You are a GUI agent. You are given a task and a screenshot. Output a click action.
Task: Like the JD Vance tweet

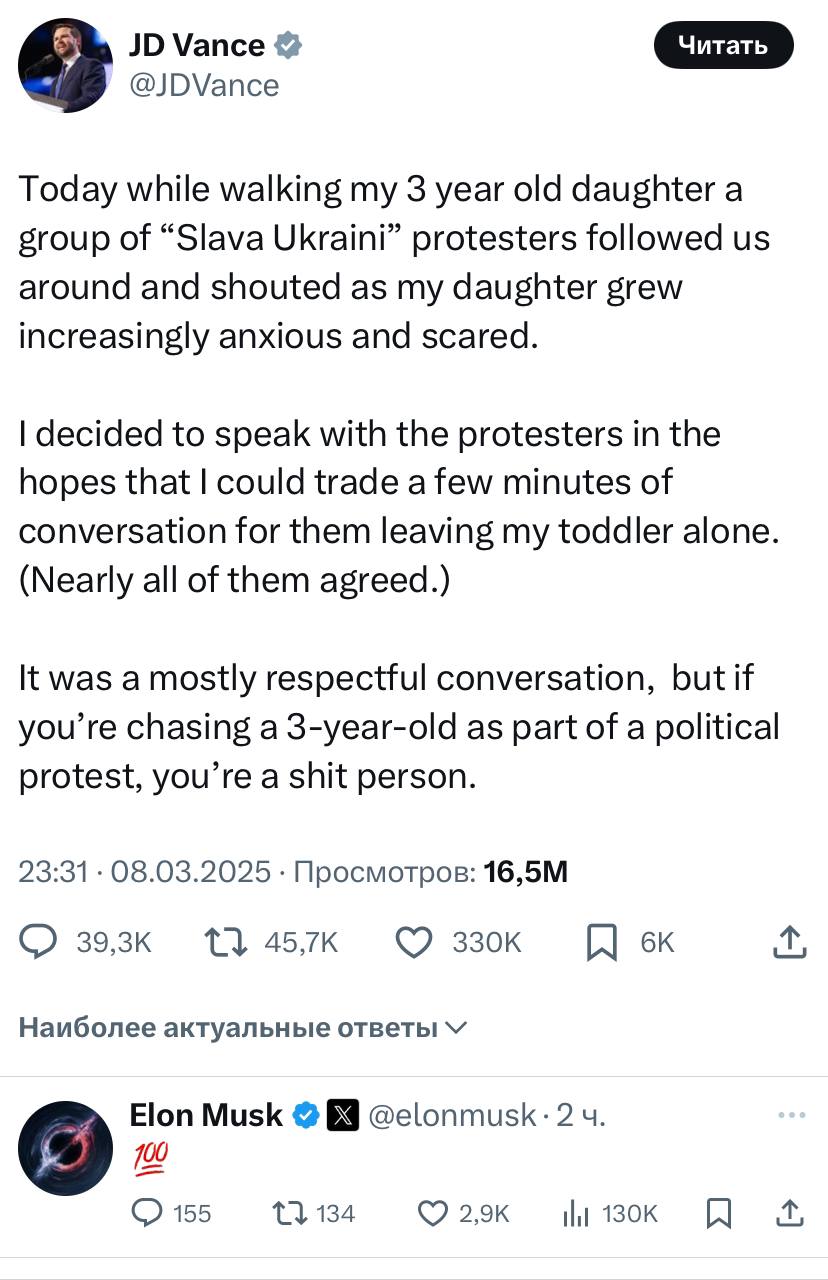tap(415, 942)
